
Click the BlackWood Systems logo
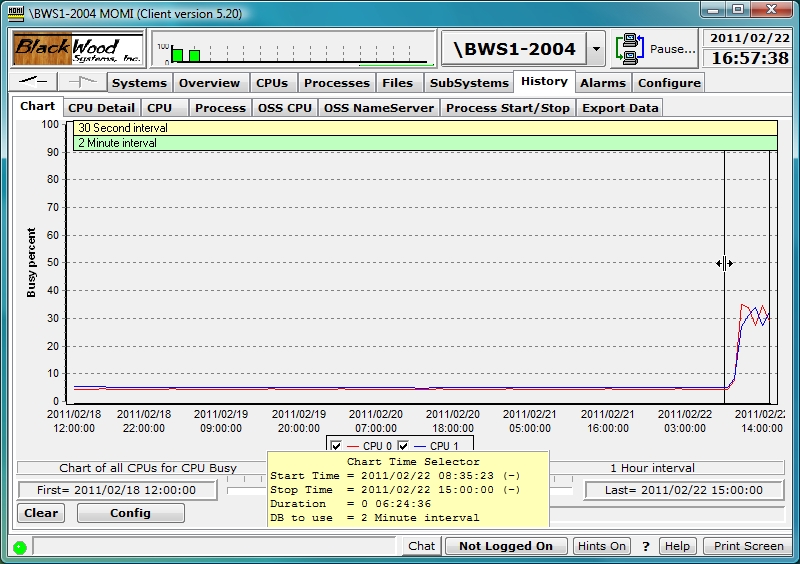click(x=78, y=49)
